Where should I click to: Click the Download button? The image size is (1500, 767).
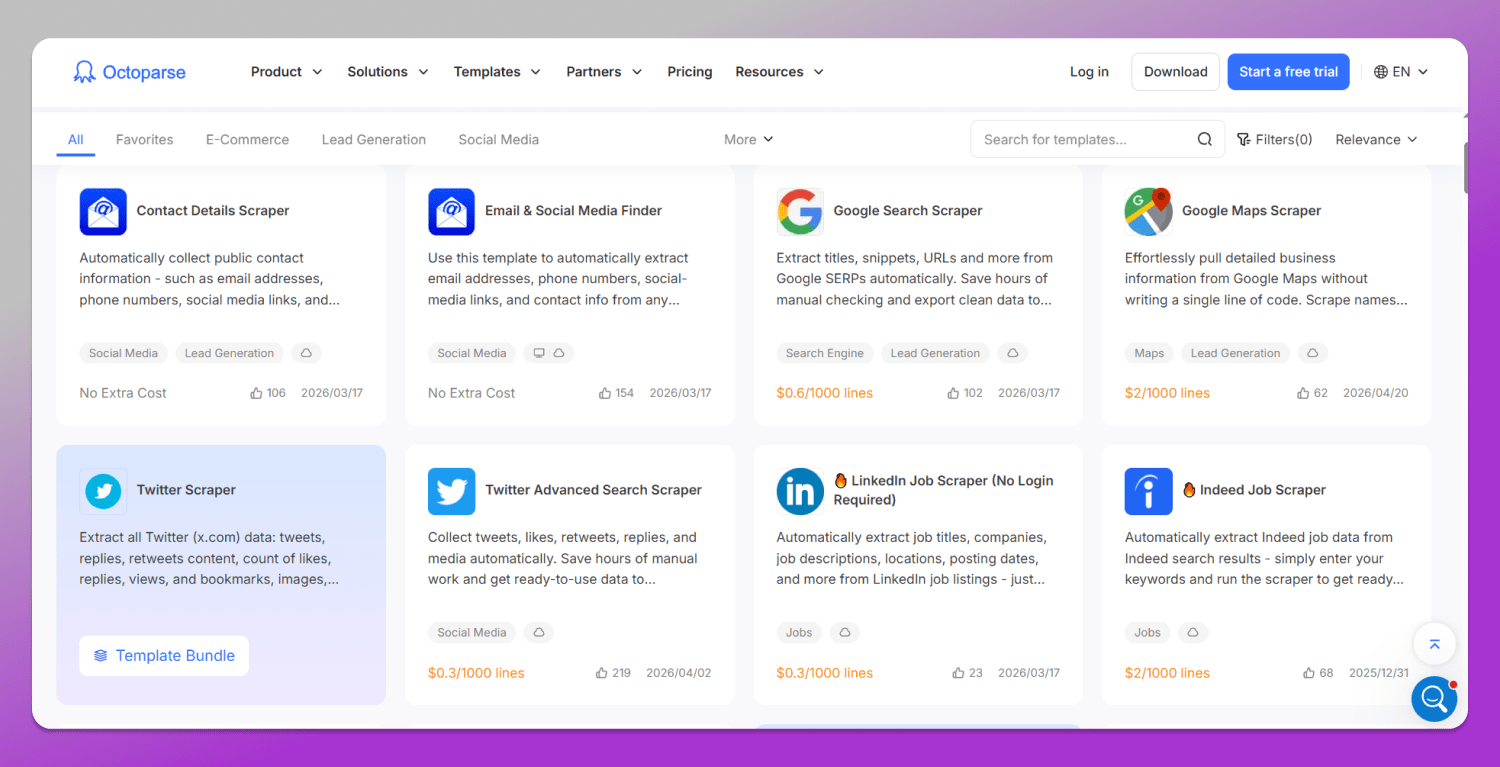[x=1176, y=72]
